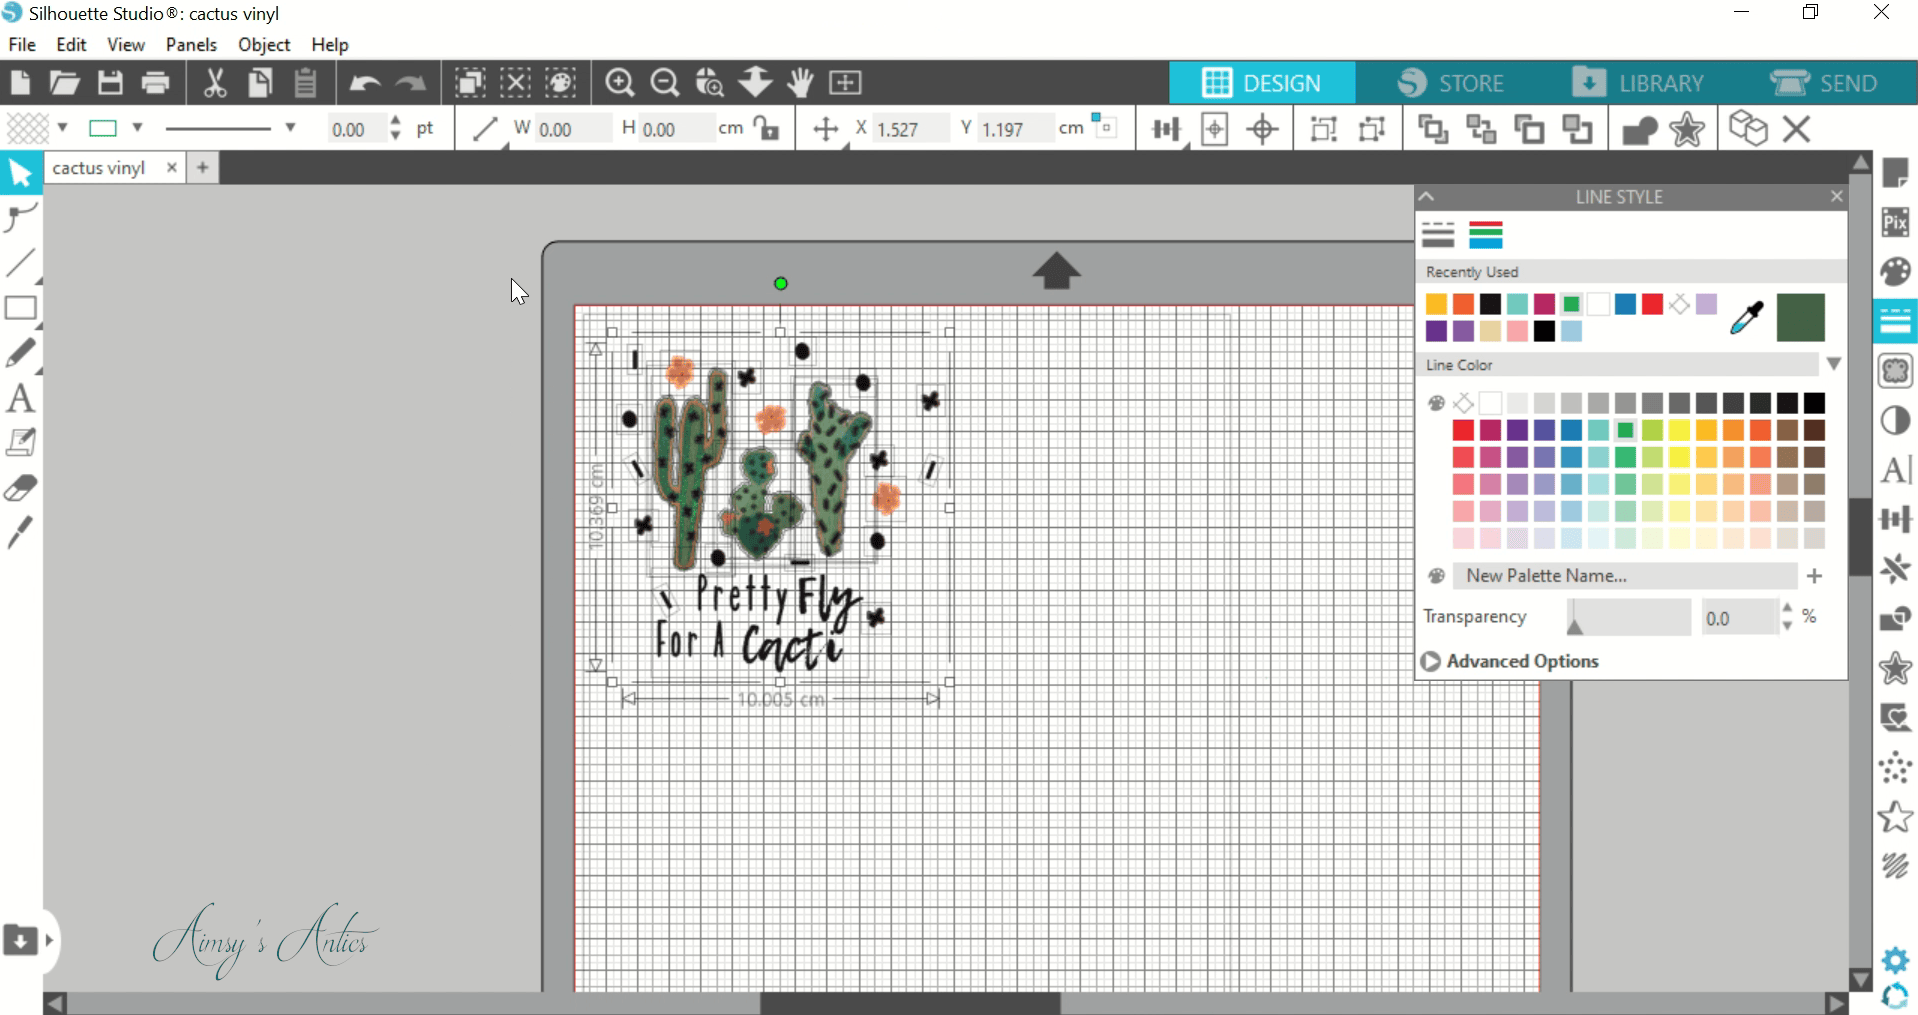
Task: Select the Pan hand tool
Action: pyautogui.click(x=800, y=83)
